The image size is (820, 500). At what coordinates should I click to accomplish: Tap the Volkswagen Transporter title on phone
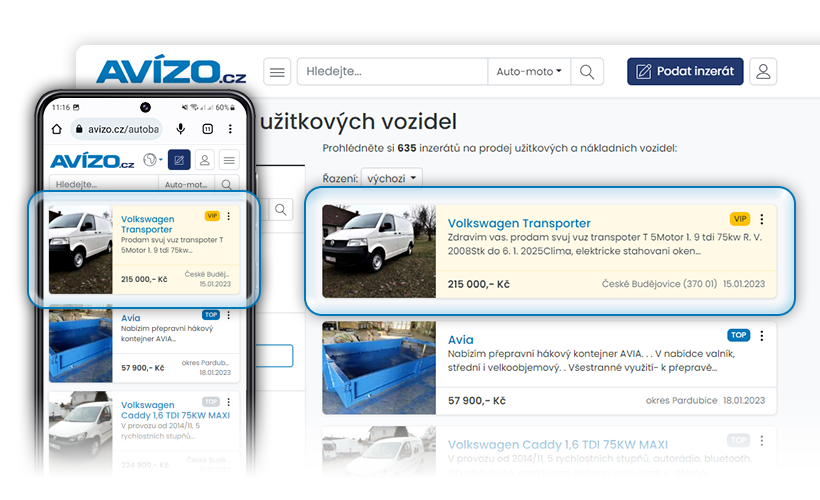coord(147,224)
